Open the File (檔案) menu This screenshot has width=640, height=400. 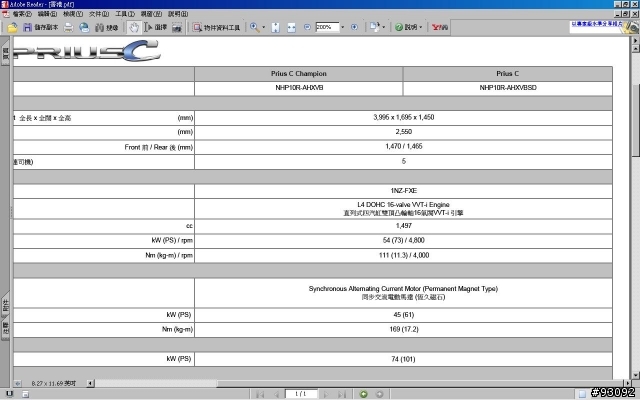(22, 14)
